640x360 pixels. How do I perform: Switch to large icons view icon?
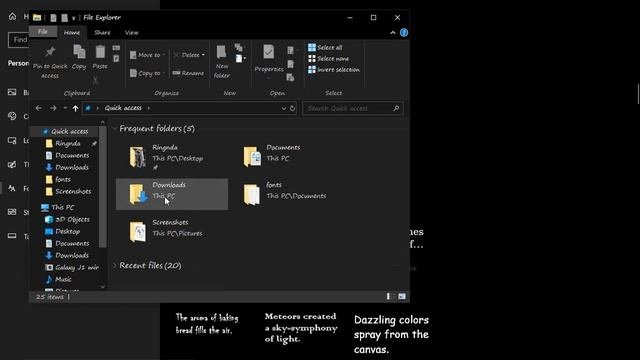pyautogui.click(x=402, y=296)
